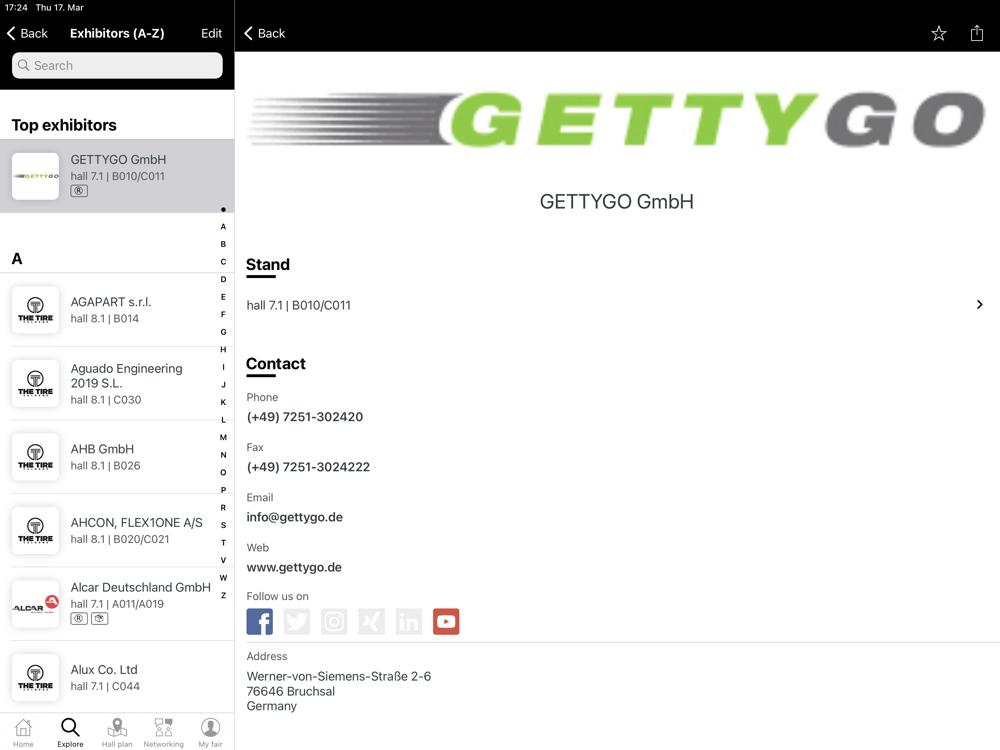This screenshot has height=750, width=1000.
Task: Jump to letter S in index
Action: tap(223, 526)
